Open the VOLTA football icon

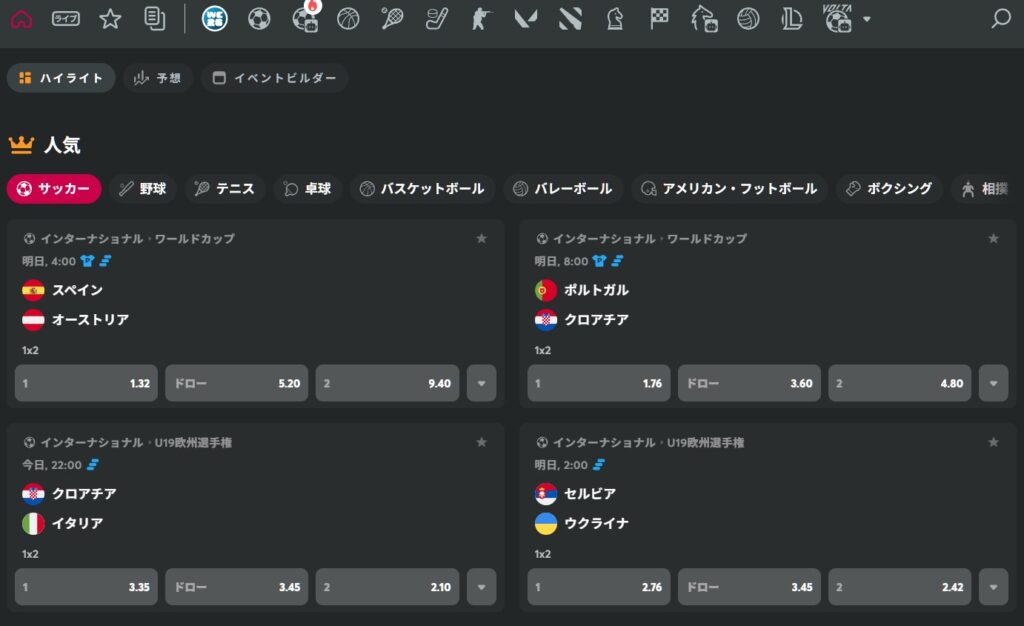pos(837,19)
